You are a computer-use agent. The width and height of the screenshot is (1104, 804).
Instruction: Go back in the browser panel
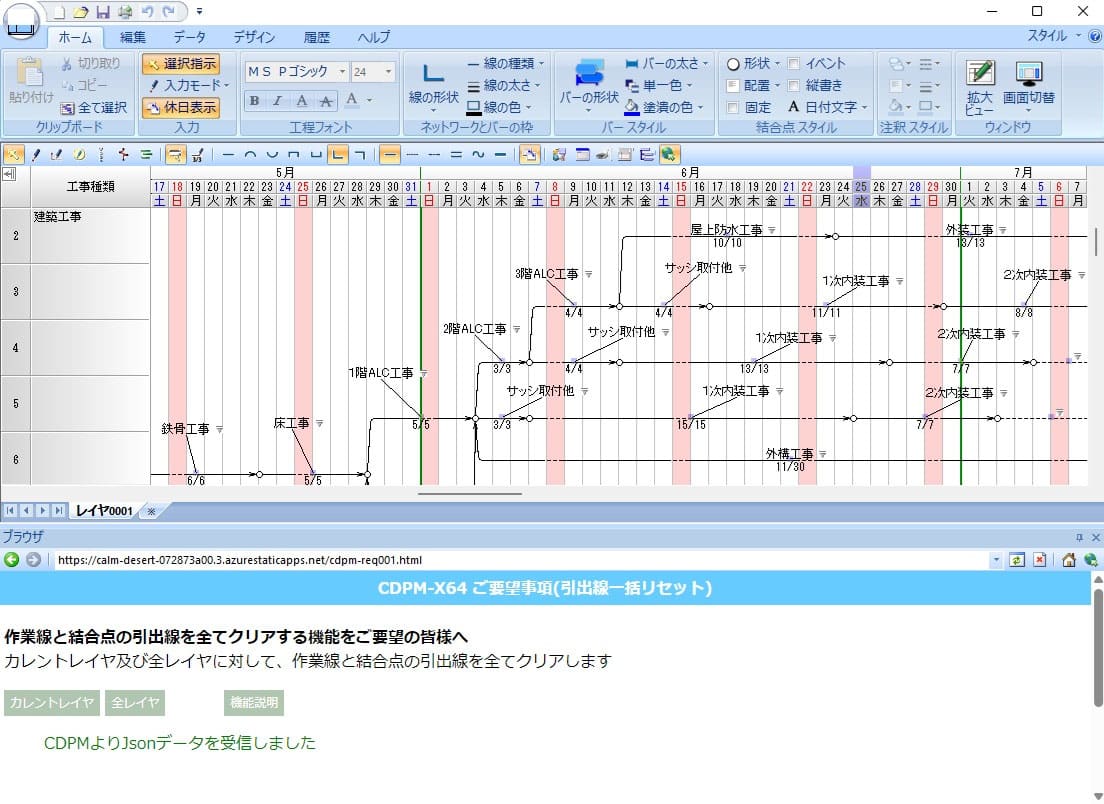[11, 560]
